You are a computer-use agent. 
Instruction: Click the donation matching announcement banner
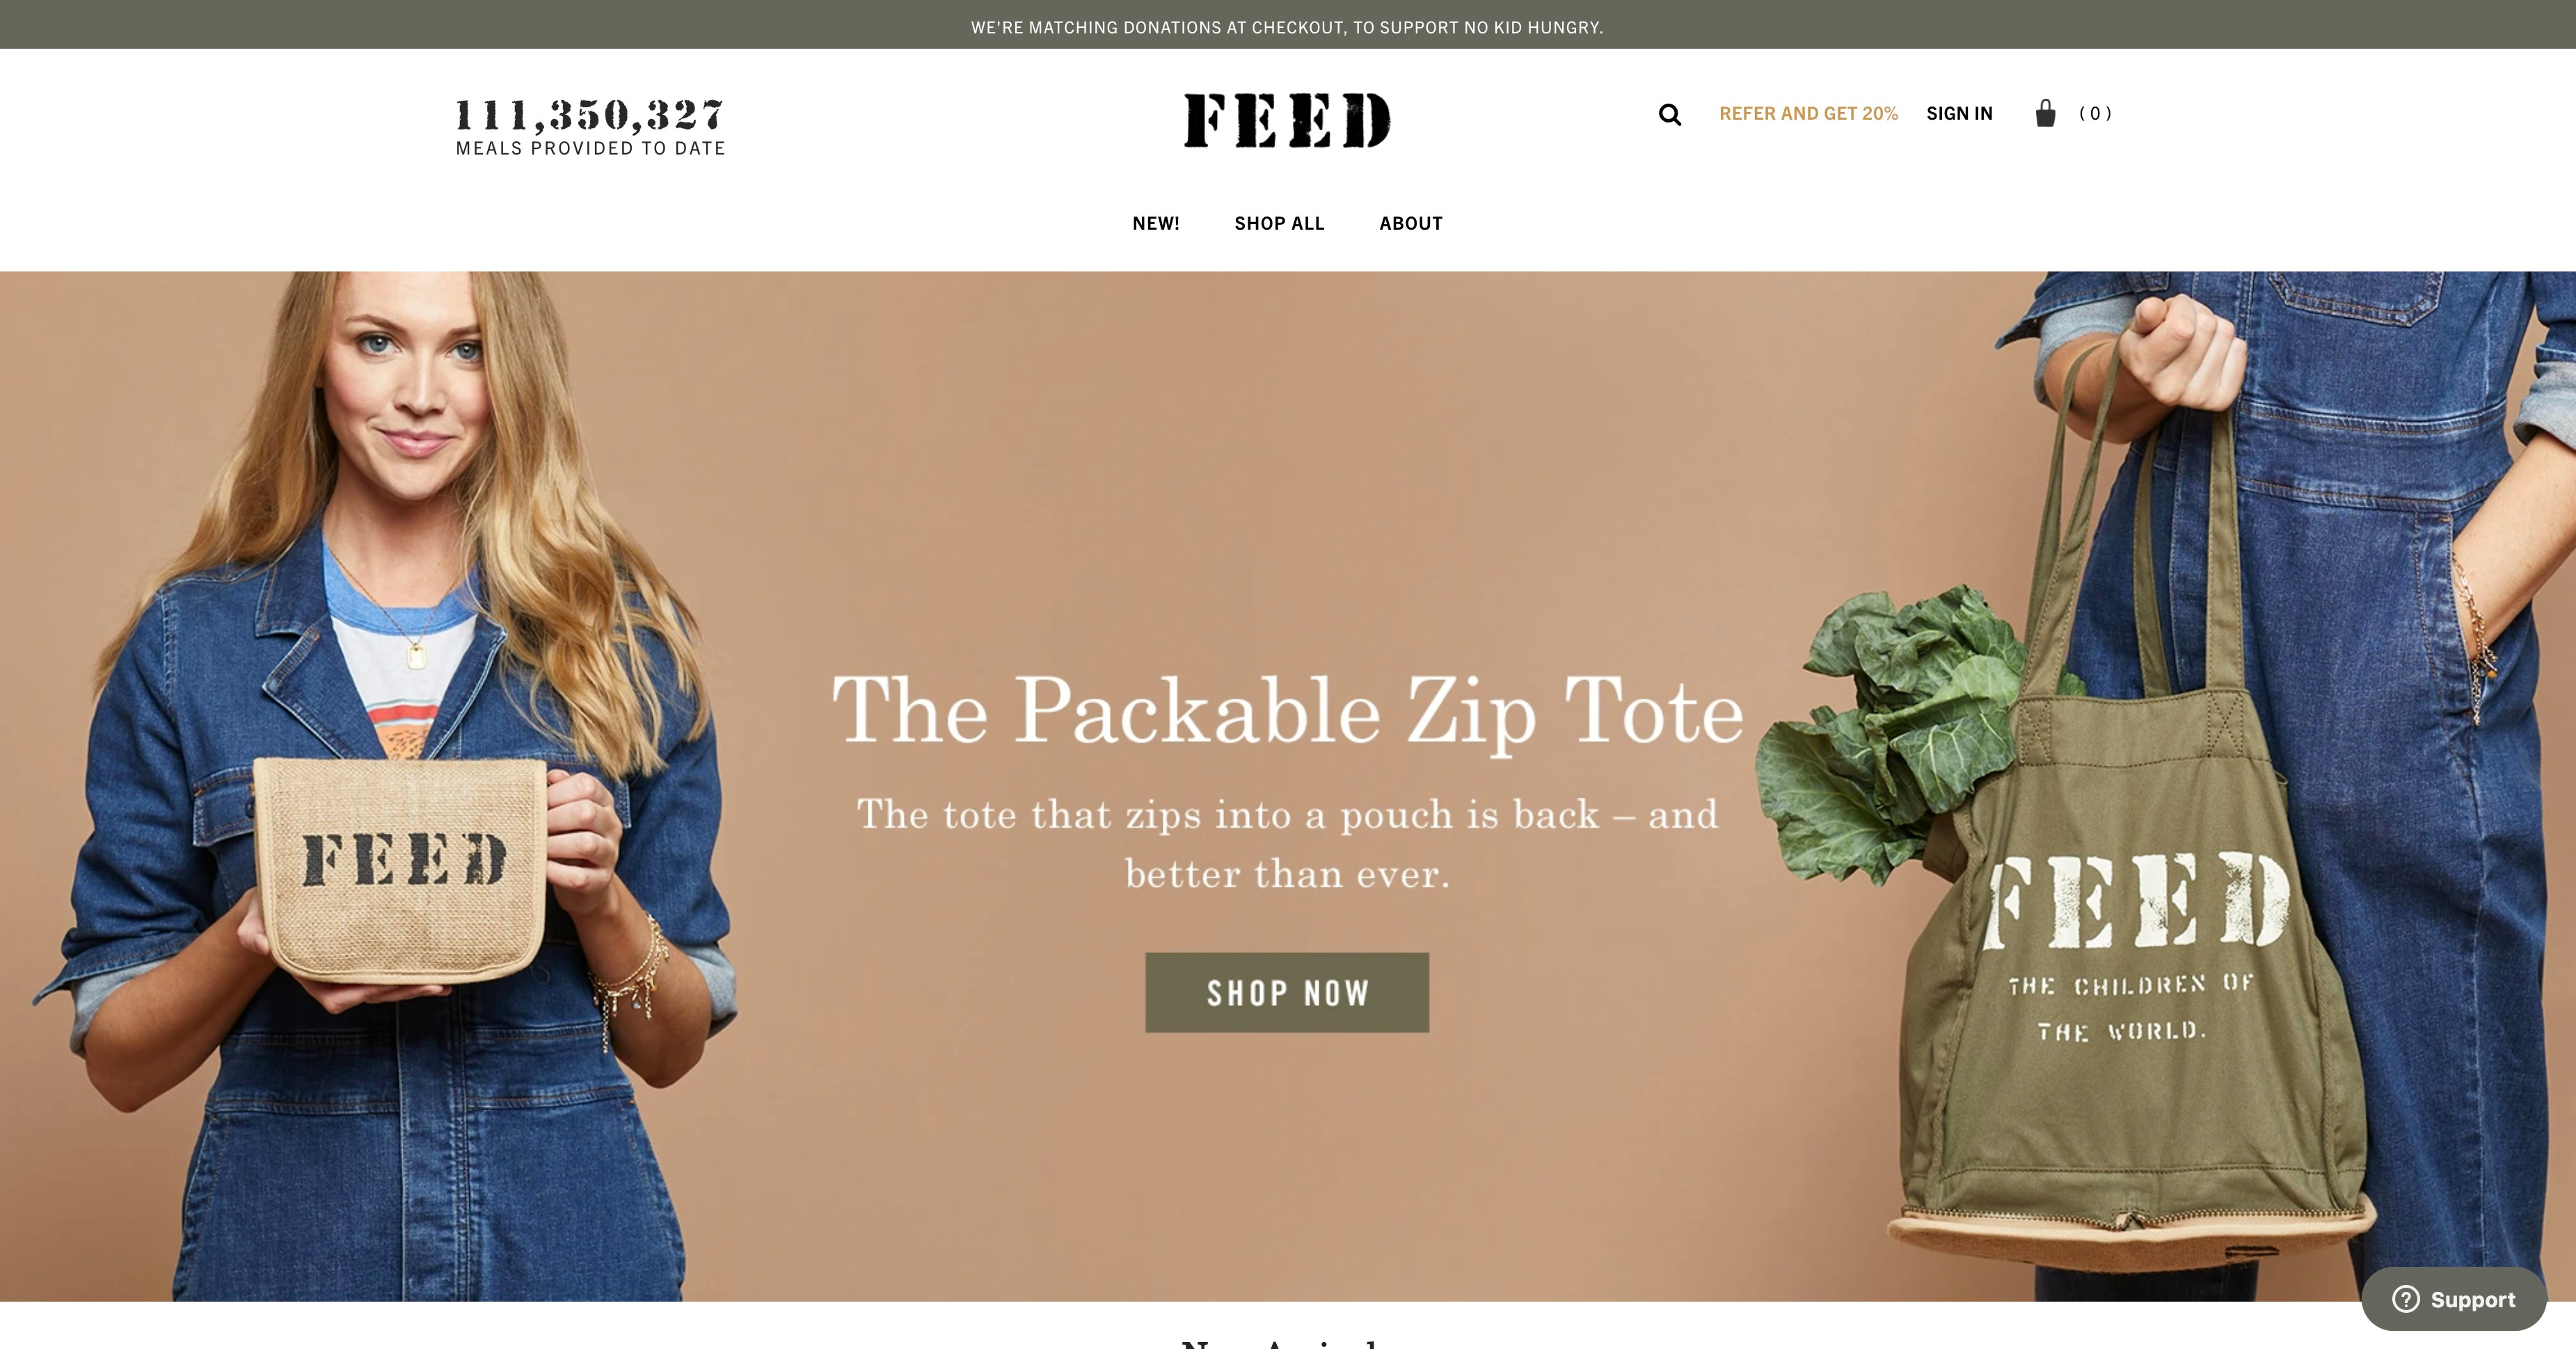1287,27
